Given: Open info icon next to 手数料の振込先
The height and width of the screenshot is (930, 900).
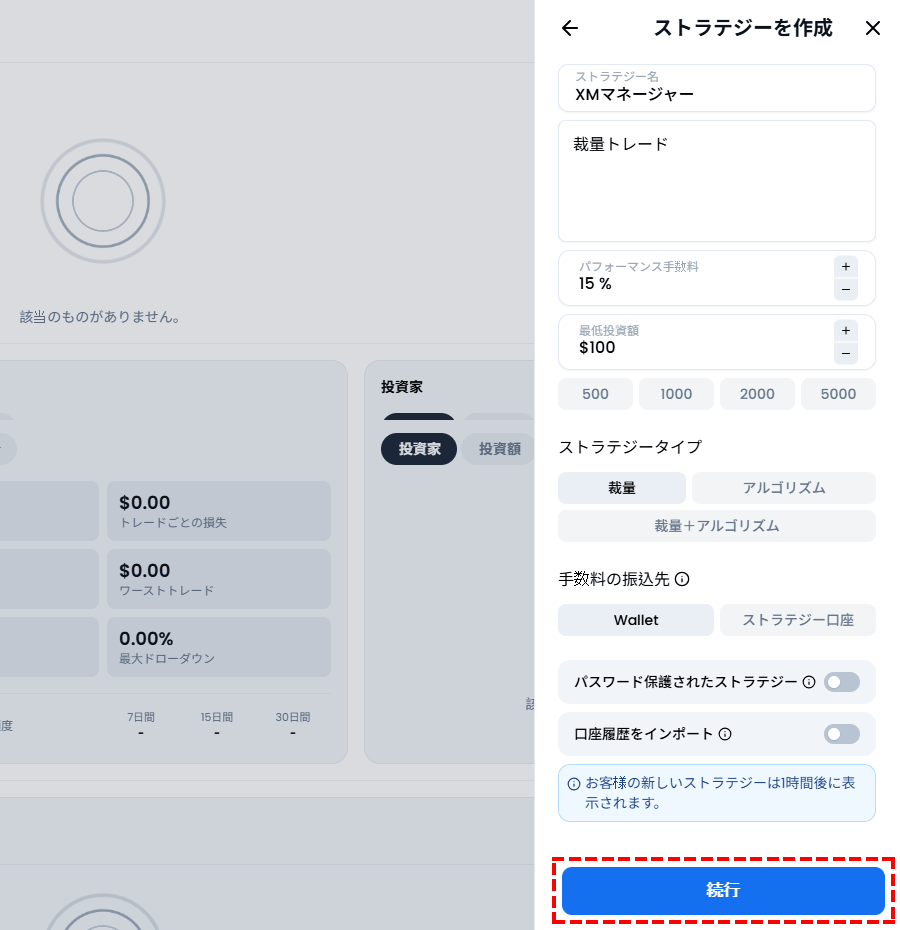Looking at the screenshot, I should [x=682, y=579].
